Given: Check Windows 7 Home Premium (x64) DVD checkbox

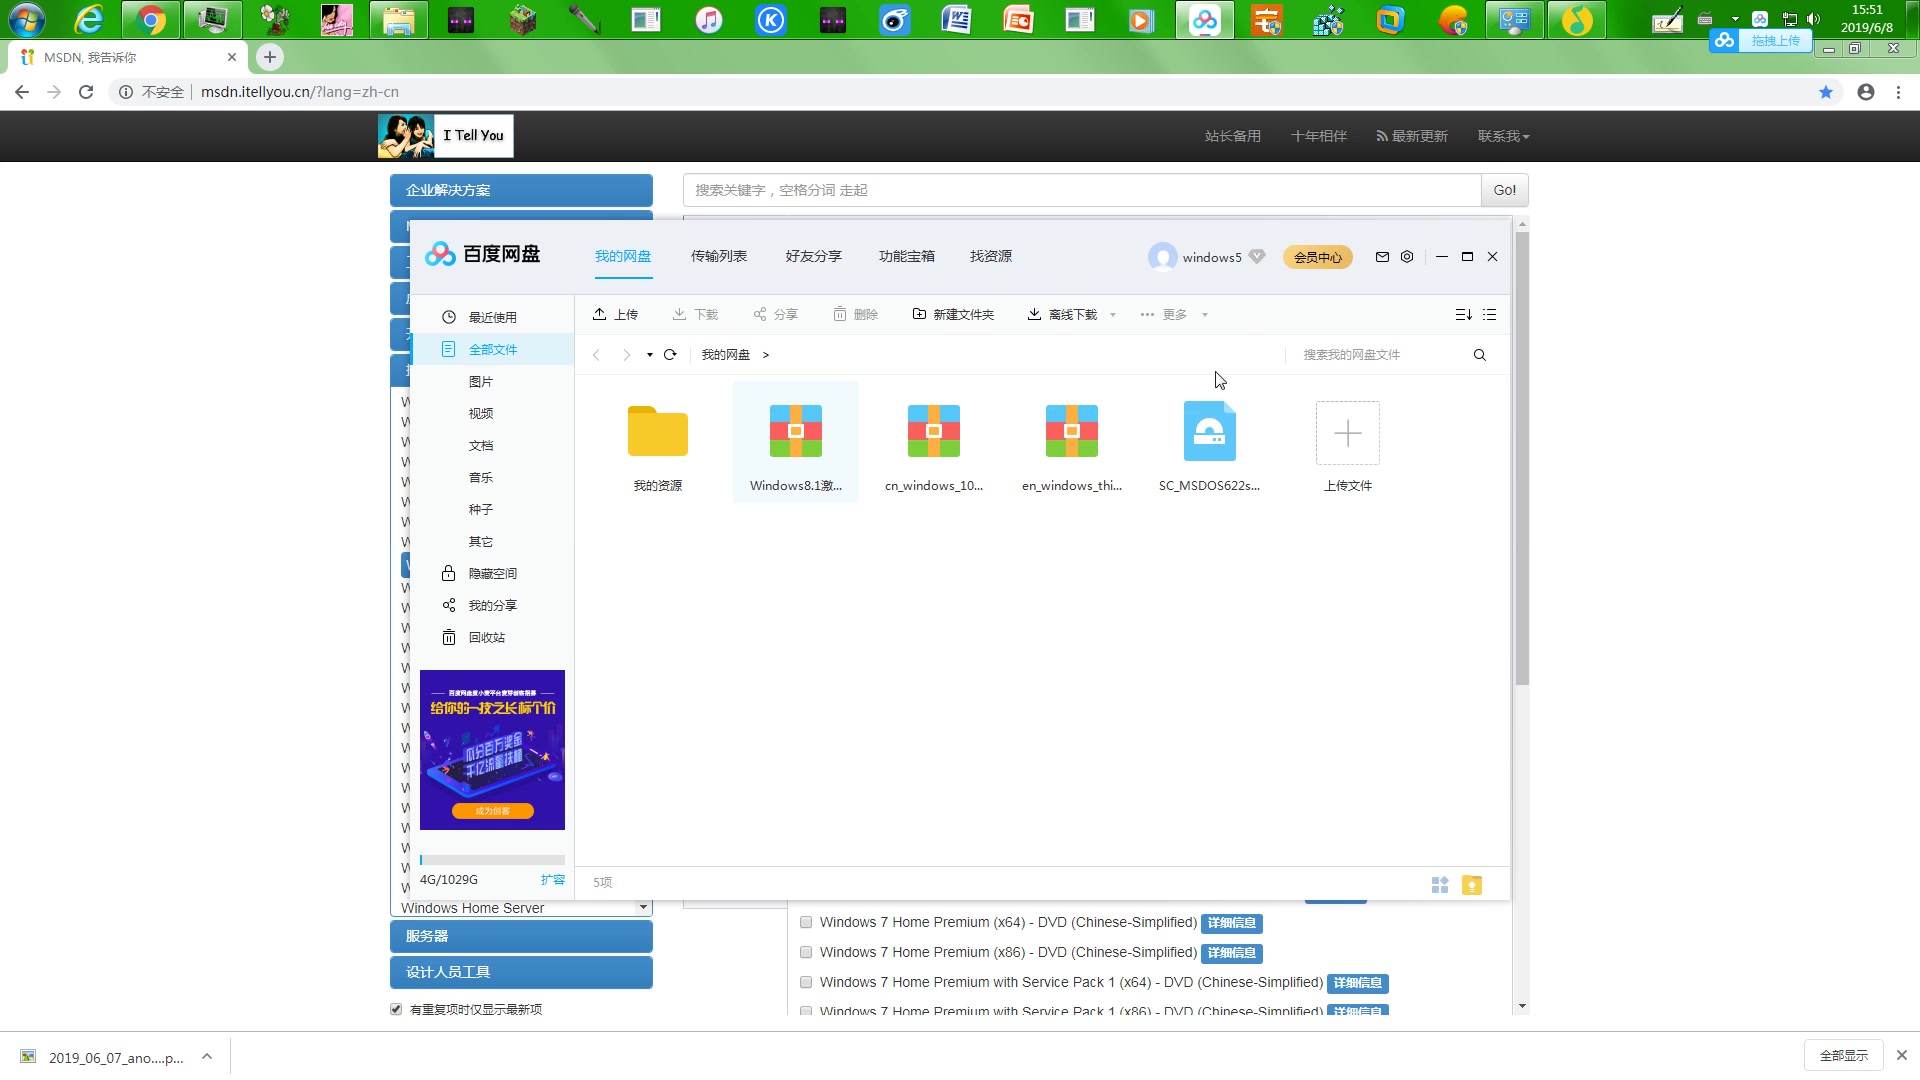Looking at the screenshot, I should tap(806, 923).
